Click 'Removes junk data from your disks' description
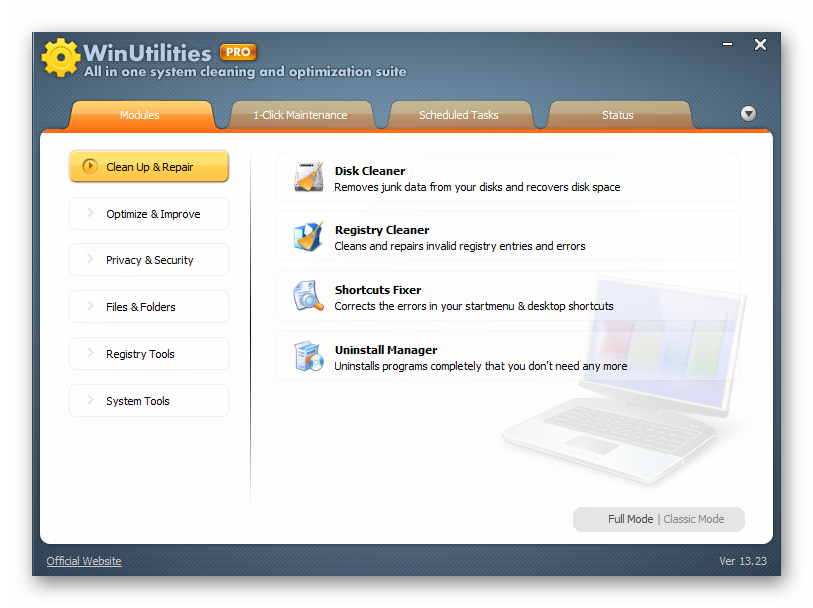The width and height of the screenshot is (813, 608). [477, 187]
